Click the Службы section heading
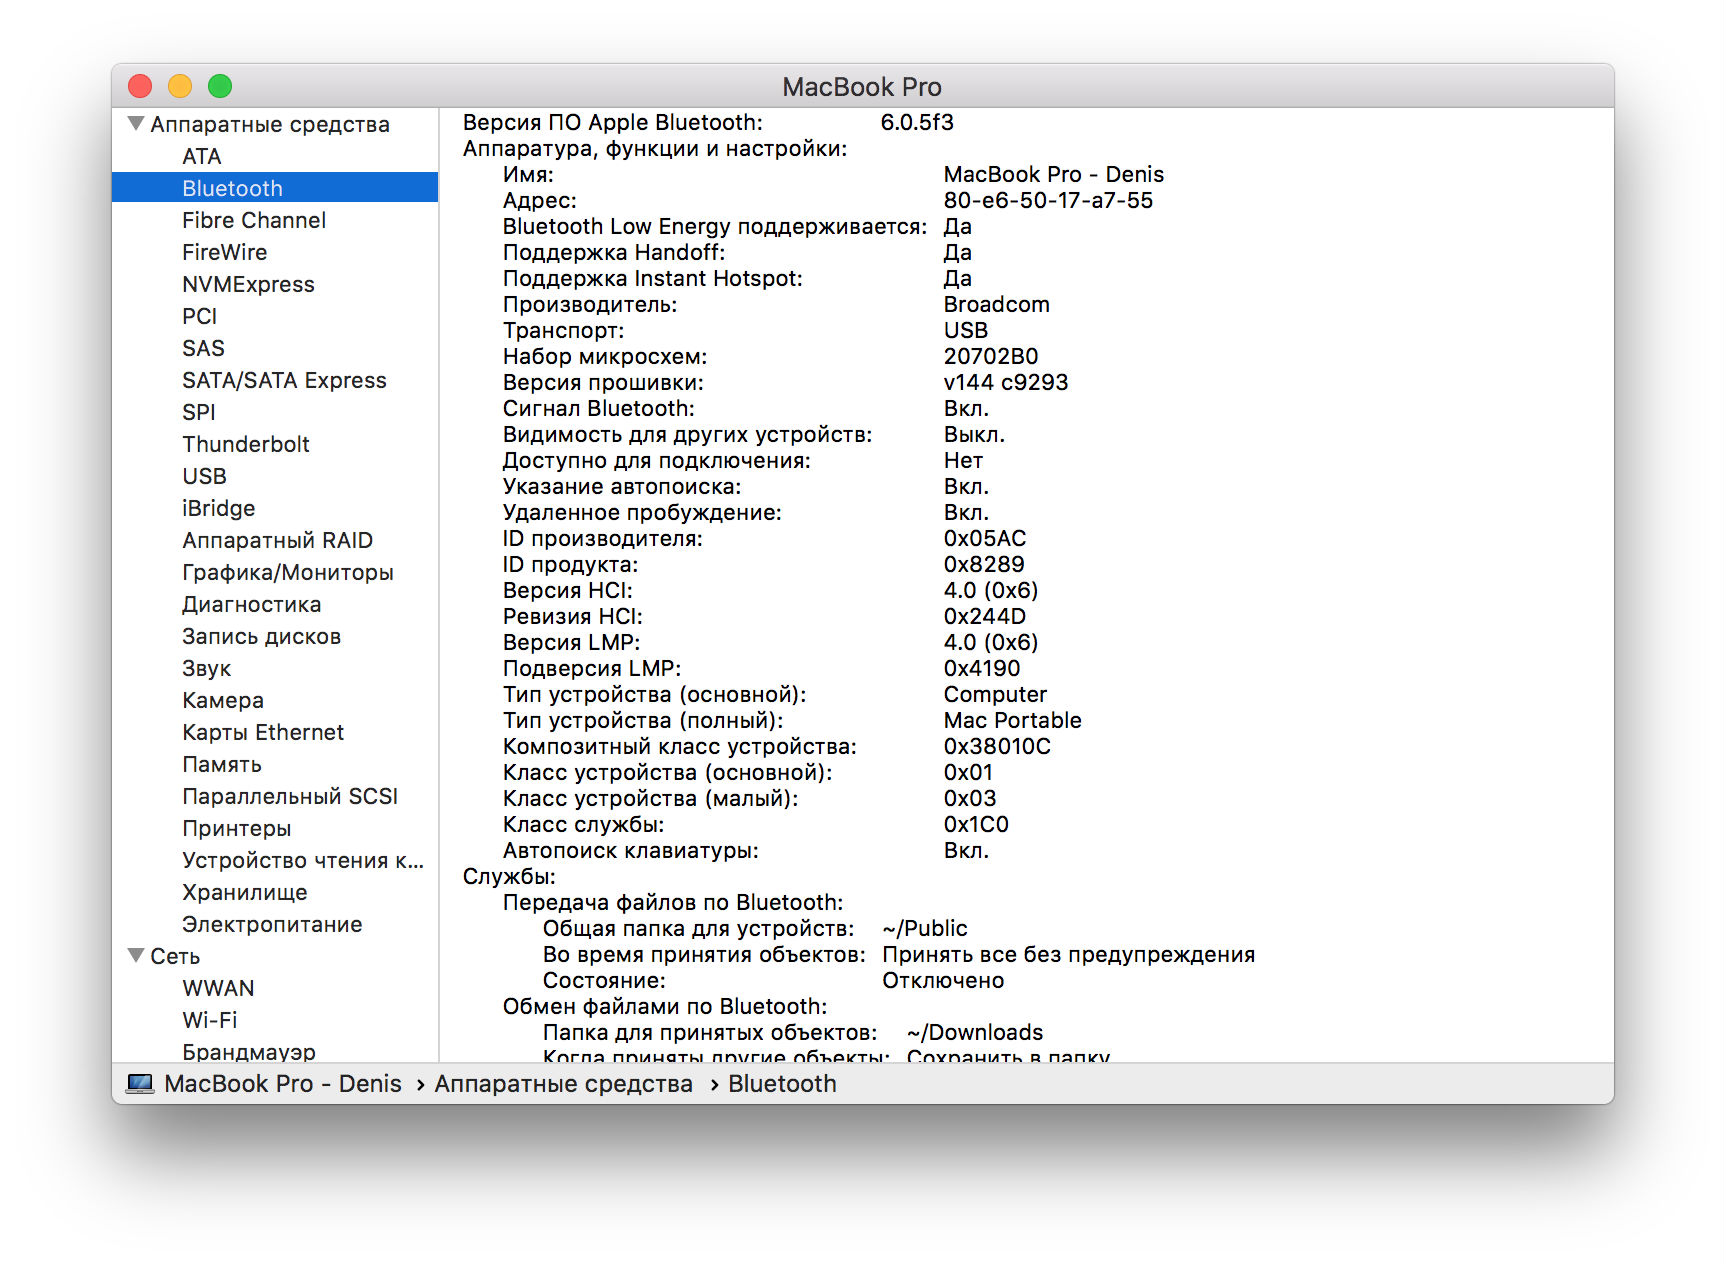This screenshot has height=1264, width=1726. coord(509,876)
